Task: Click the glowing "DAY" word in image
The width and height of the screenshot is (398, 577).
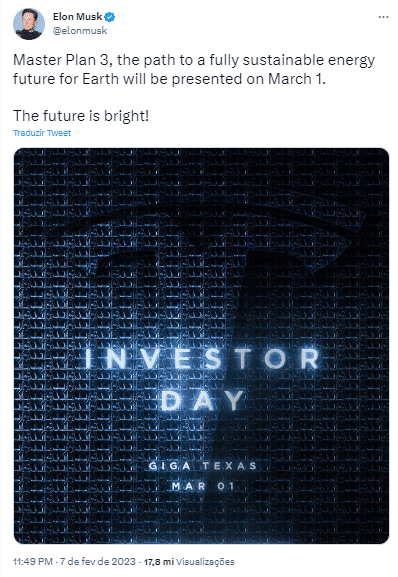Action: pyautogui.click(x=202, y=400)
